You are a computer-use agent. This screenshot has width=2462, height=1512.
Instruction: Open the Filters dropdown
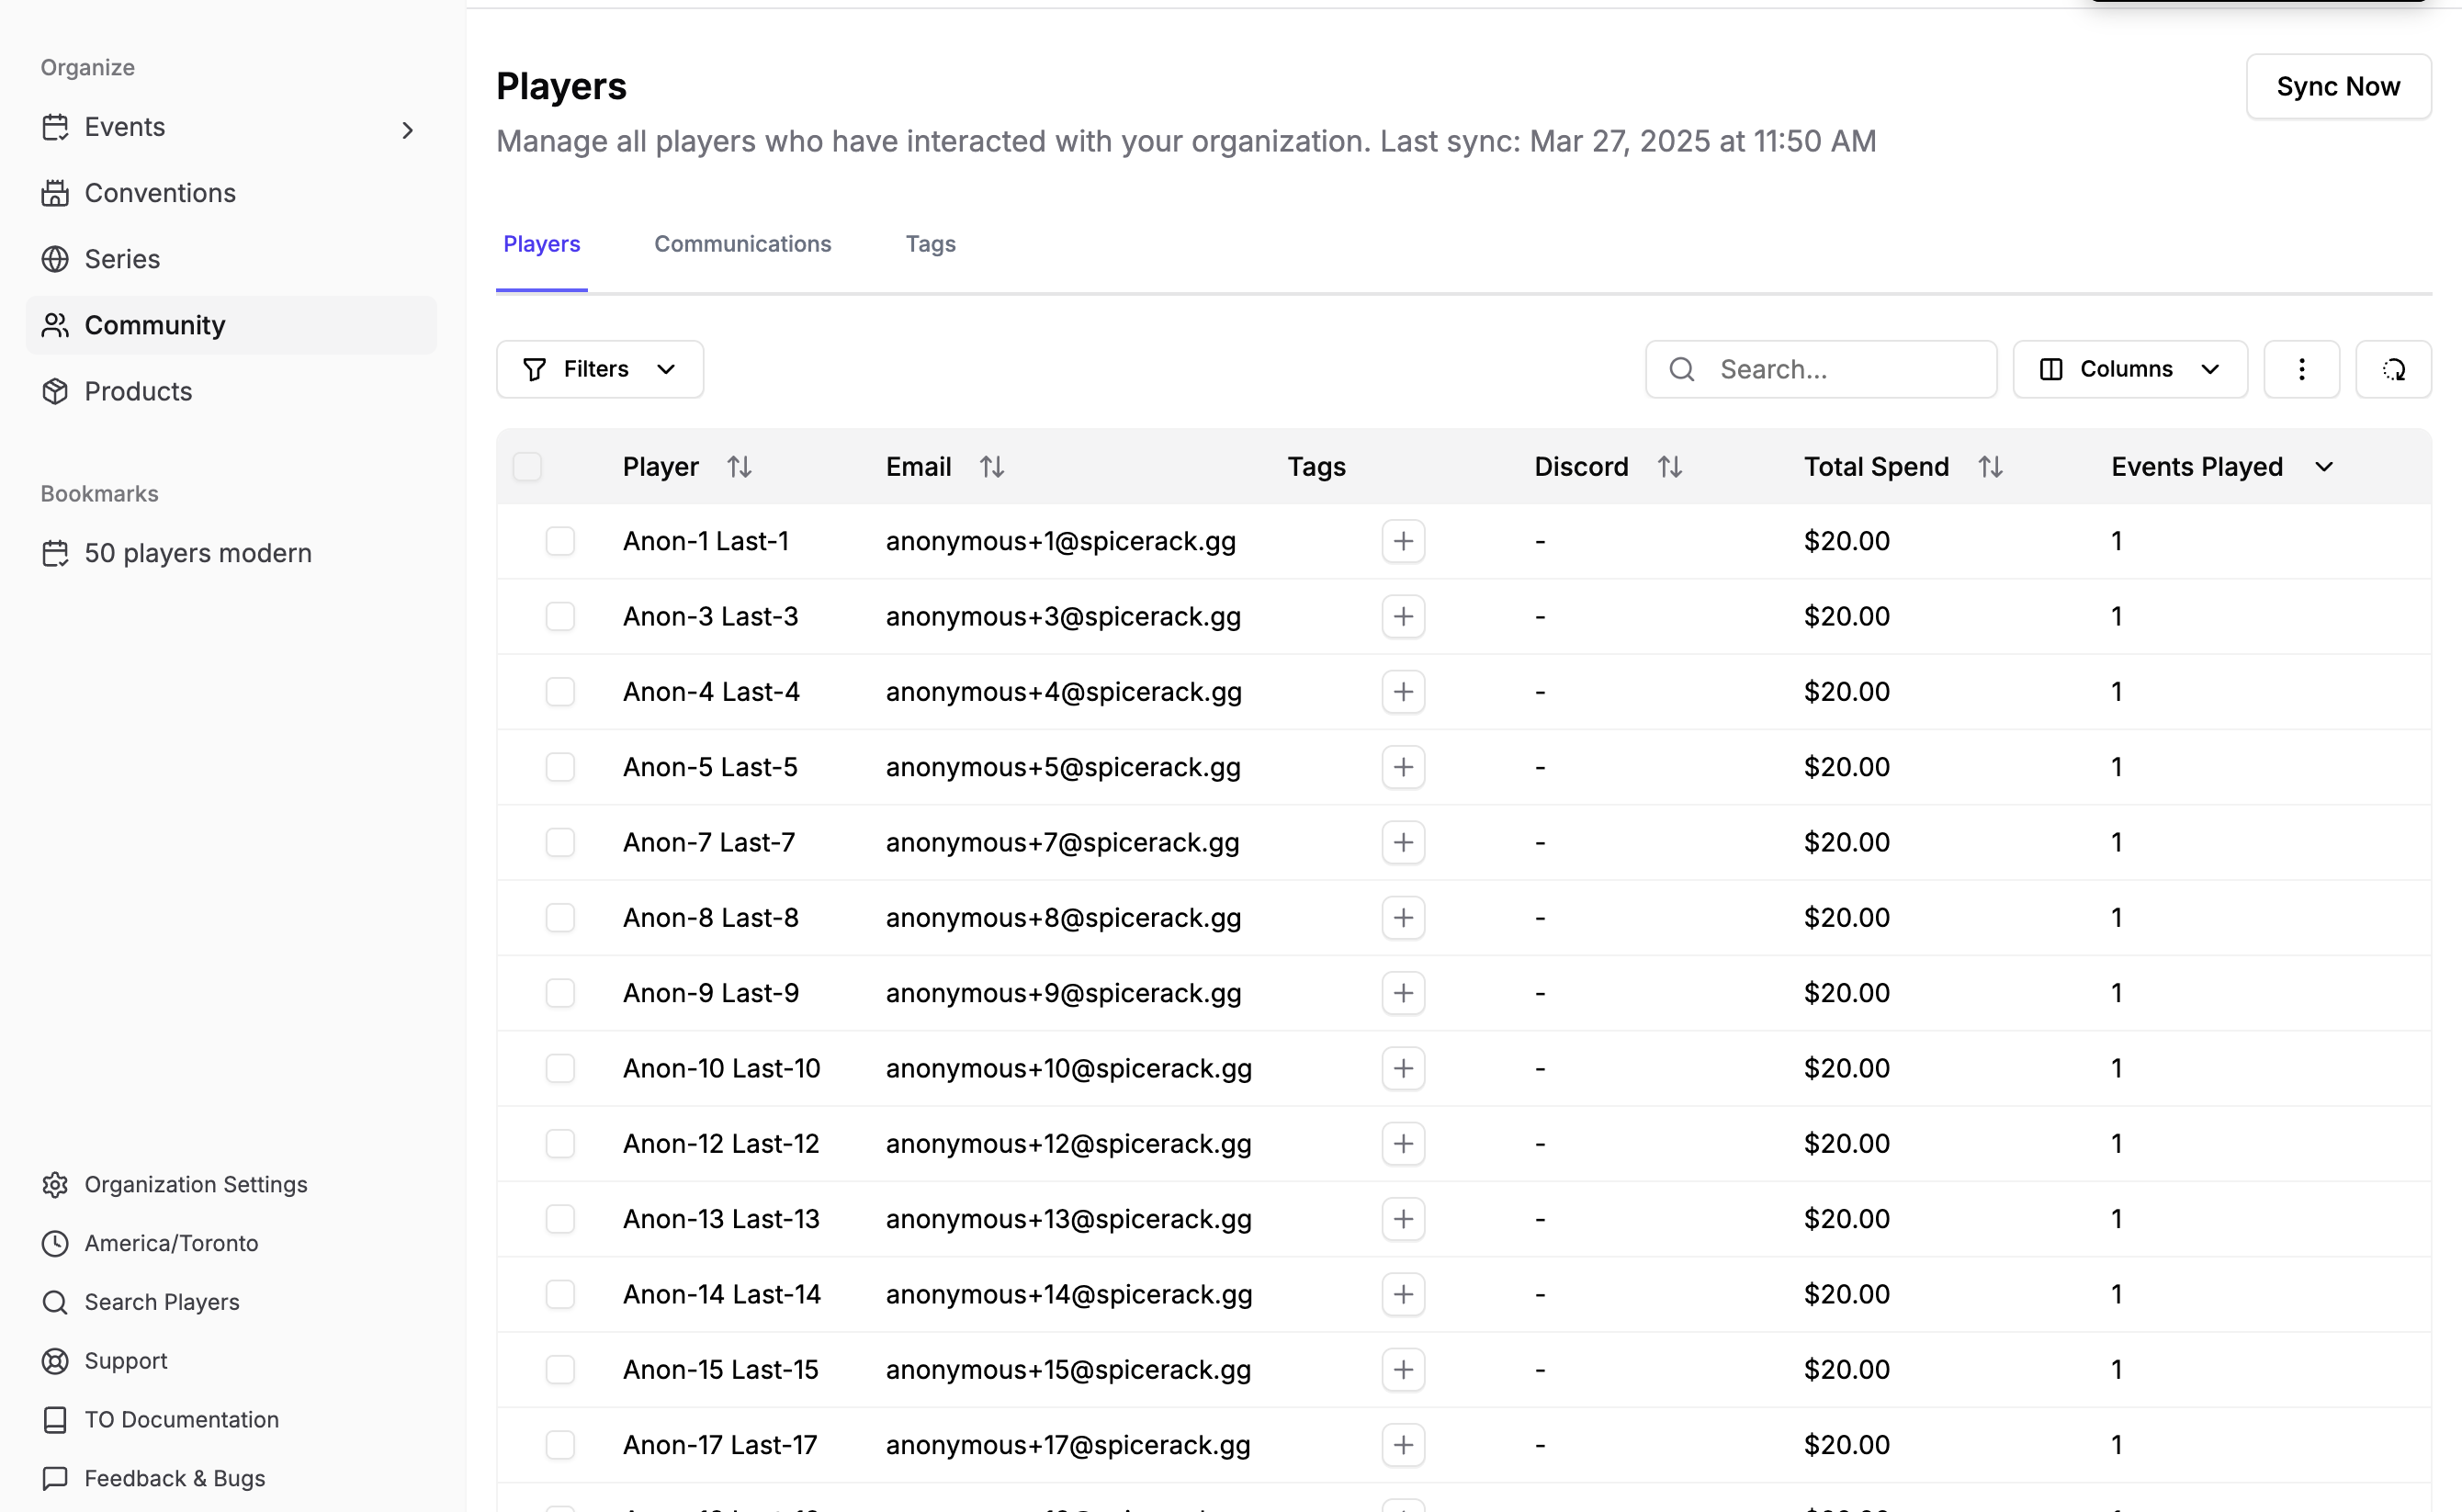pos(599,369)
